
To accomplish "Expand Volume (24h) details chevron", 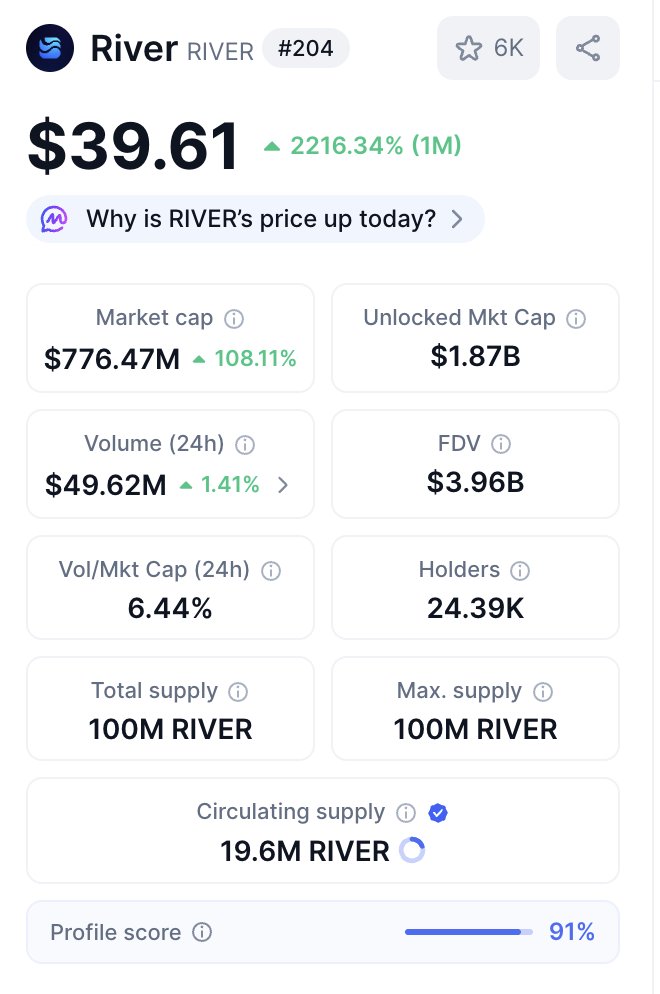I will click(283, 486).
